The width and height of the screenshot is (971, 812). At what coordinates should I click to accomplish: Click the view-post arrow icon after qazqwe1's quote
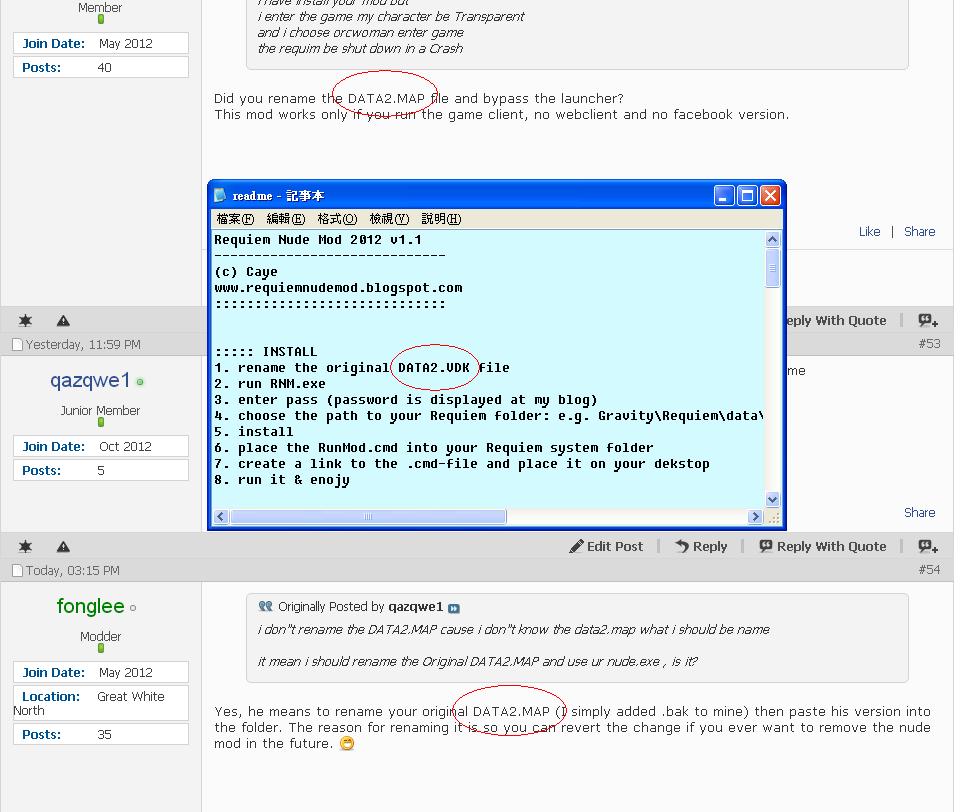click(454, 607)
